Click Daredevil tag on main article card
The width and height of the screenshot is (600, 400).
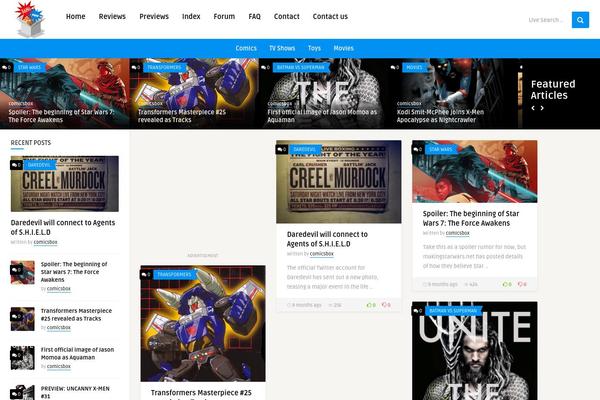(305, 149)
